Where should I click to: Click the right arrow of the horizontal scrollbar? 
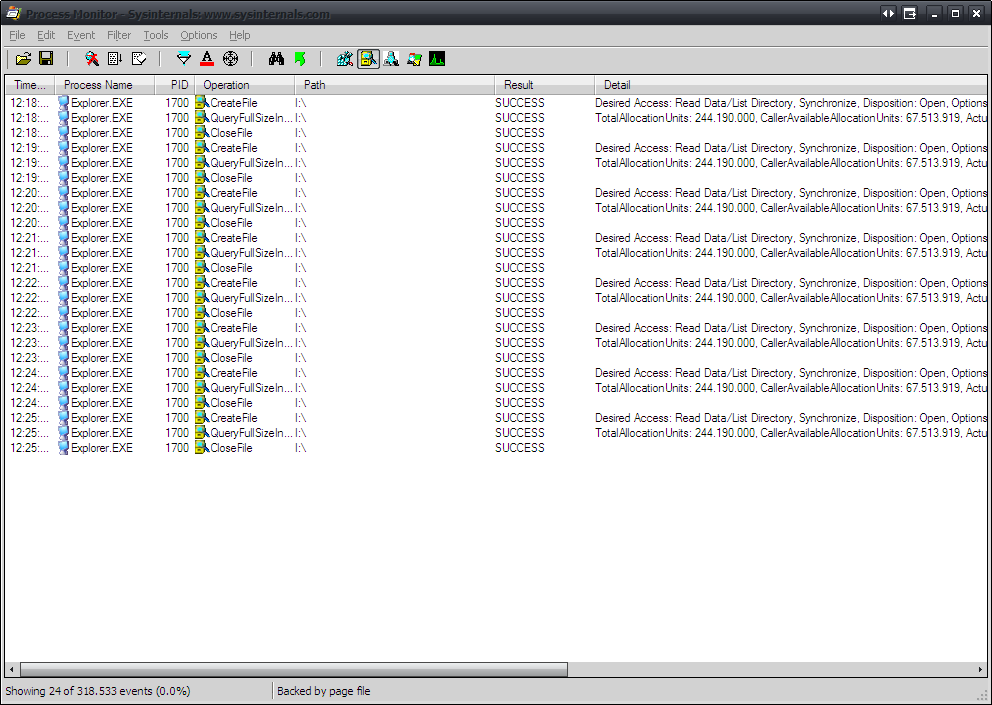tap(981, 670)
